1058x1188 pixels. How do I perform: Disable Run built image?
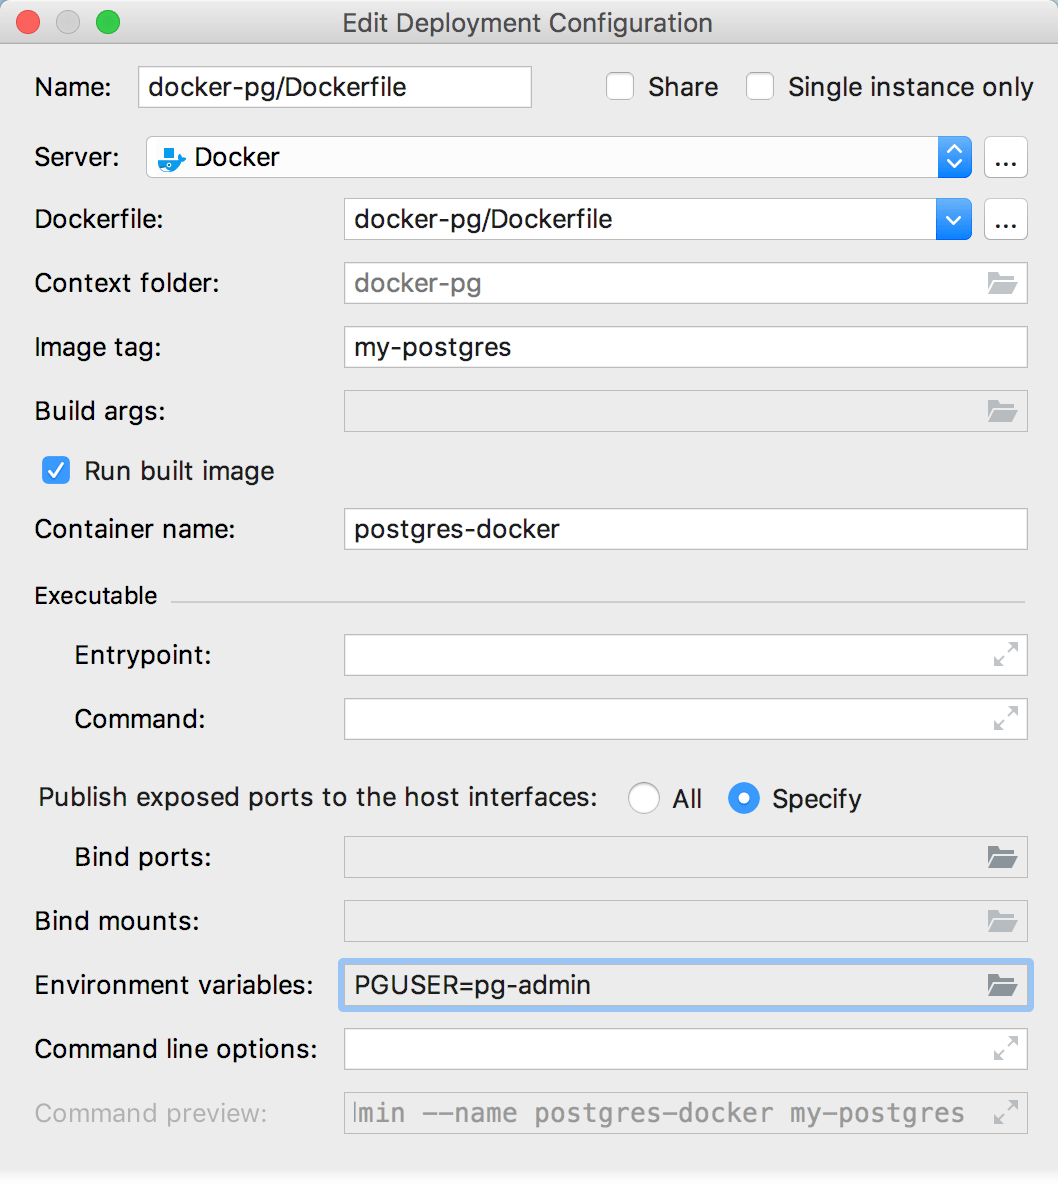(x=57, y=470)
